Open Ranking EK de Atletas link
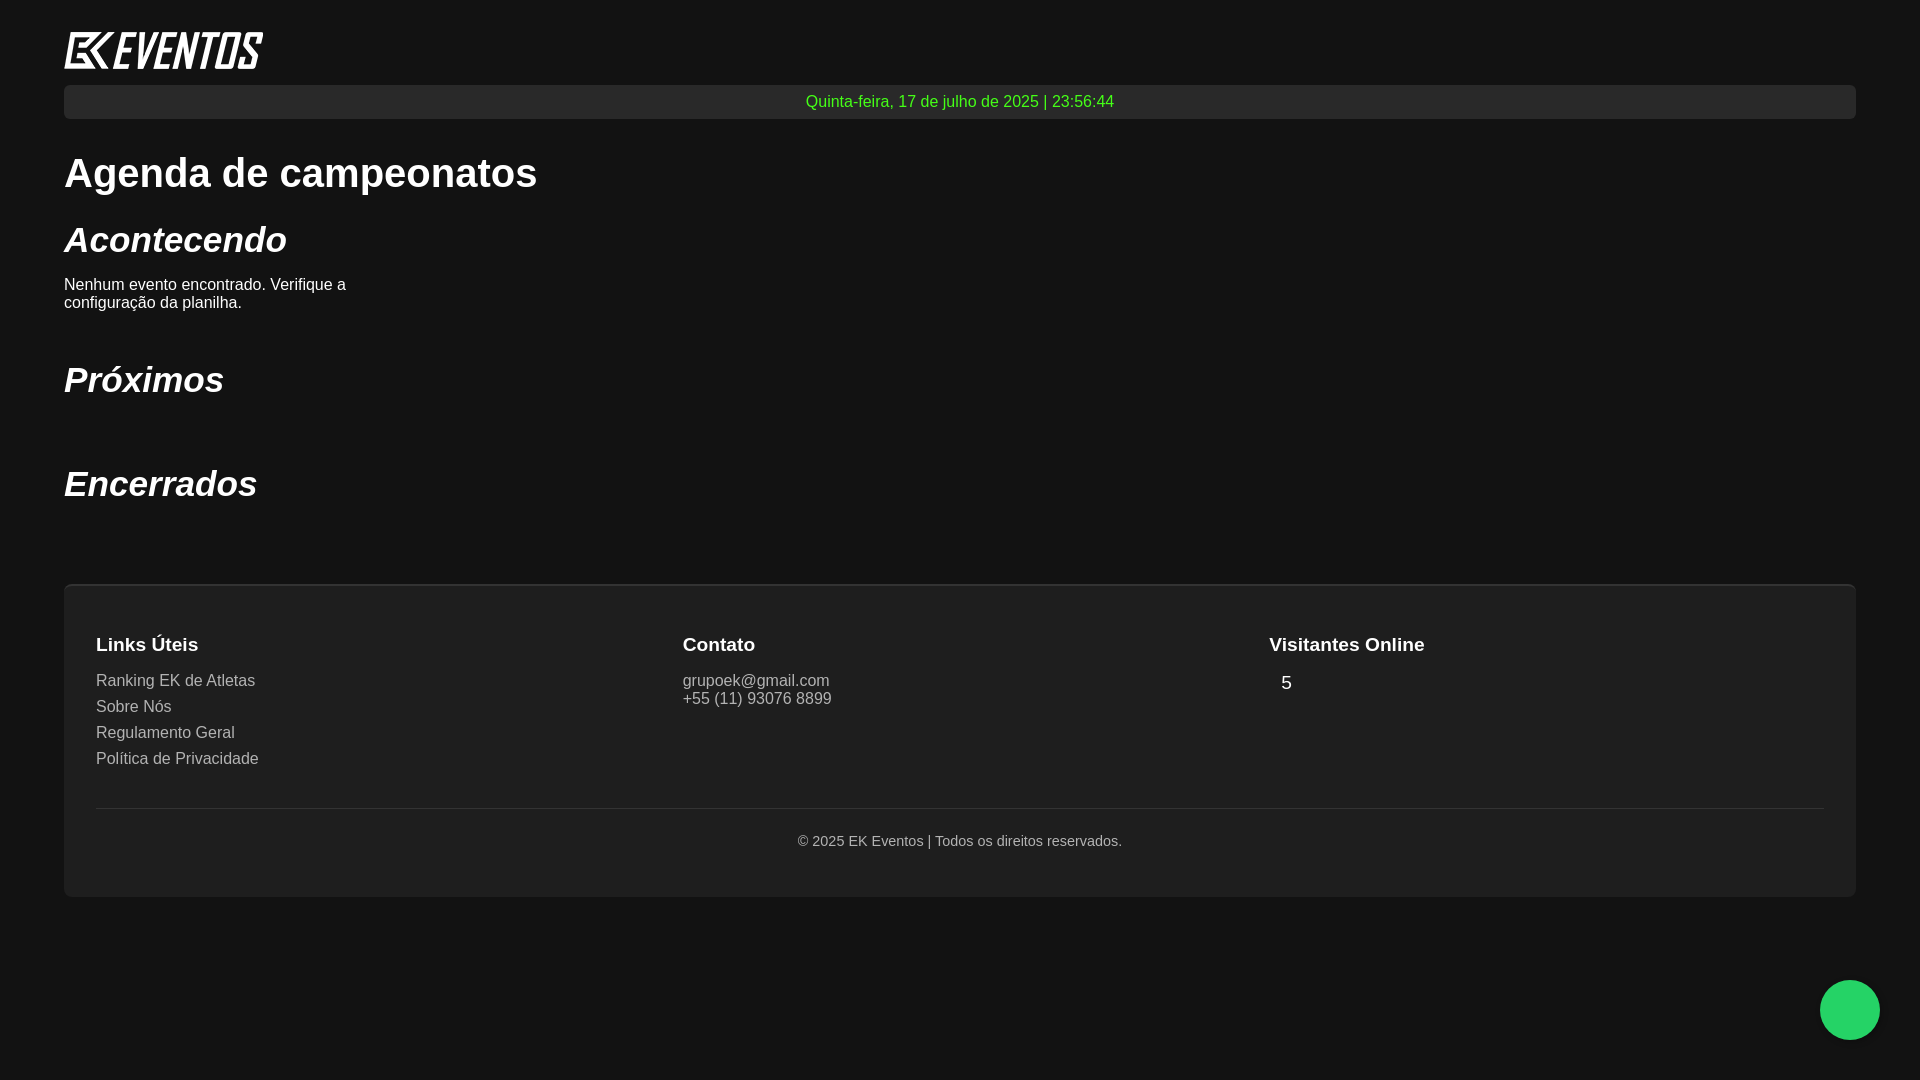Screen dimensions: 1920x1080 coord(175,681)
